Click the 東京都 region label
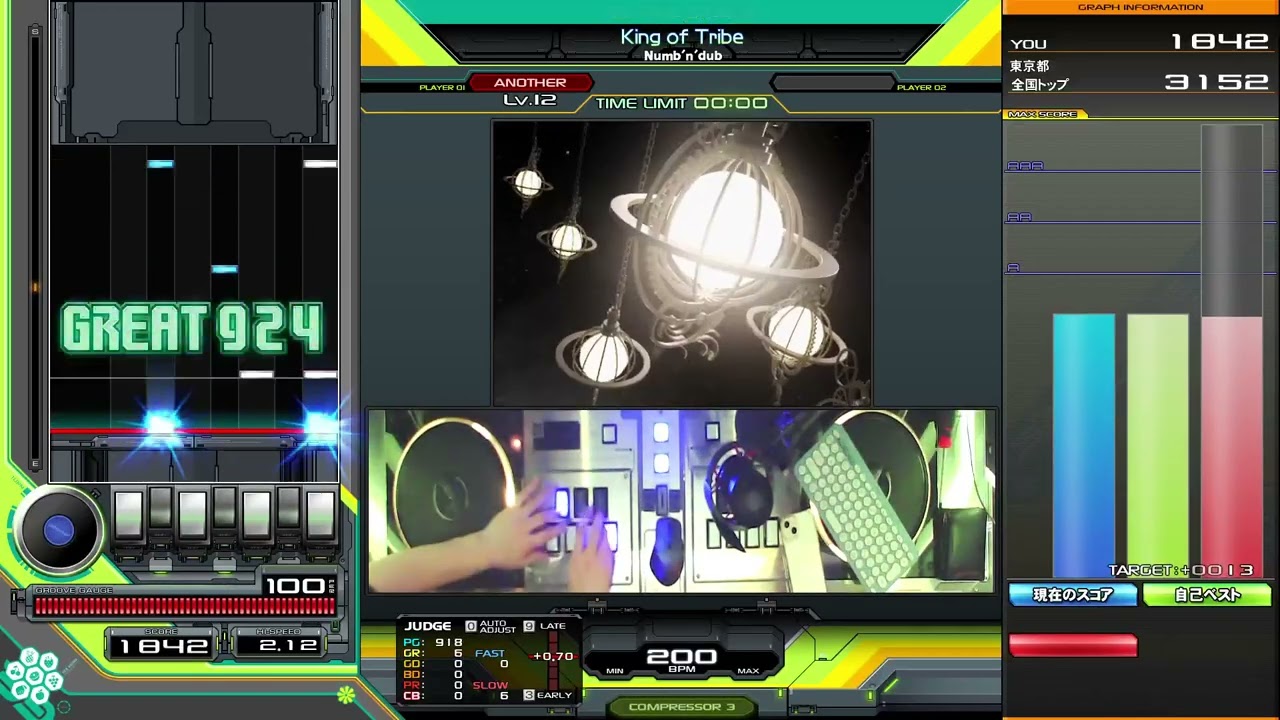 tap(1029, 66)
